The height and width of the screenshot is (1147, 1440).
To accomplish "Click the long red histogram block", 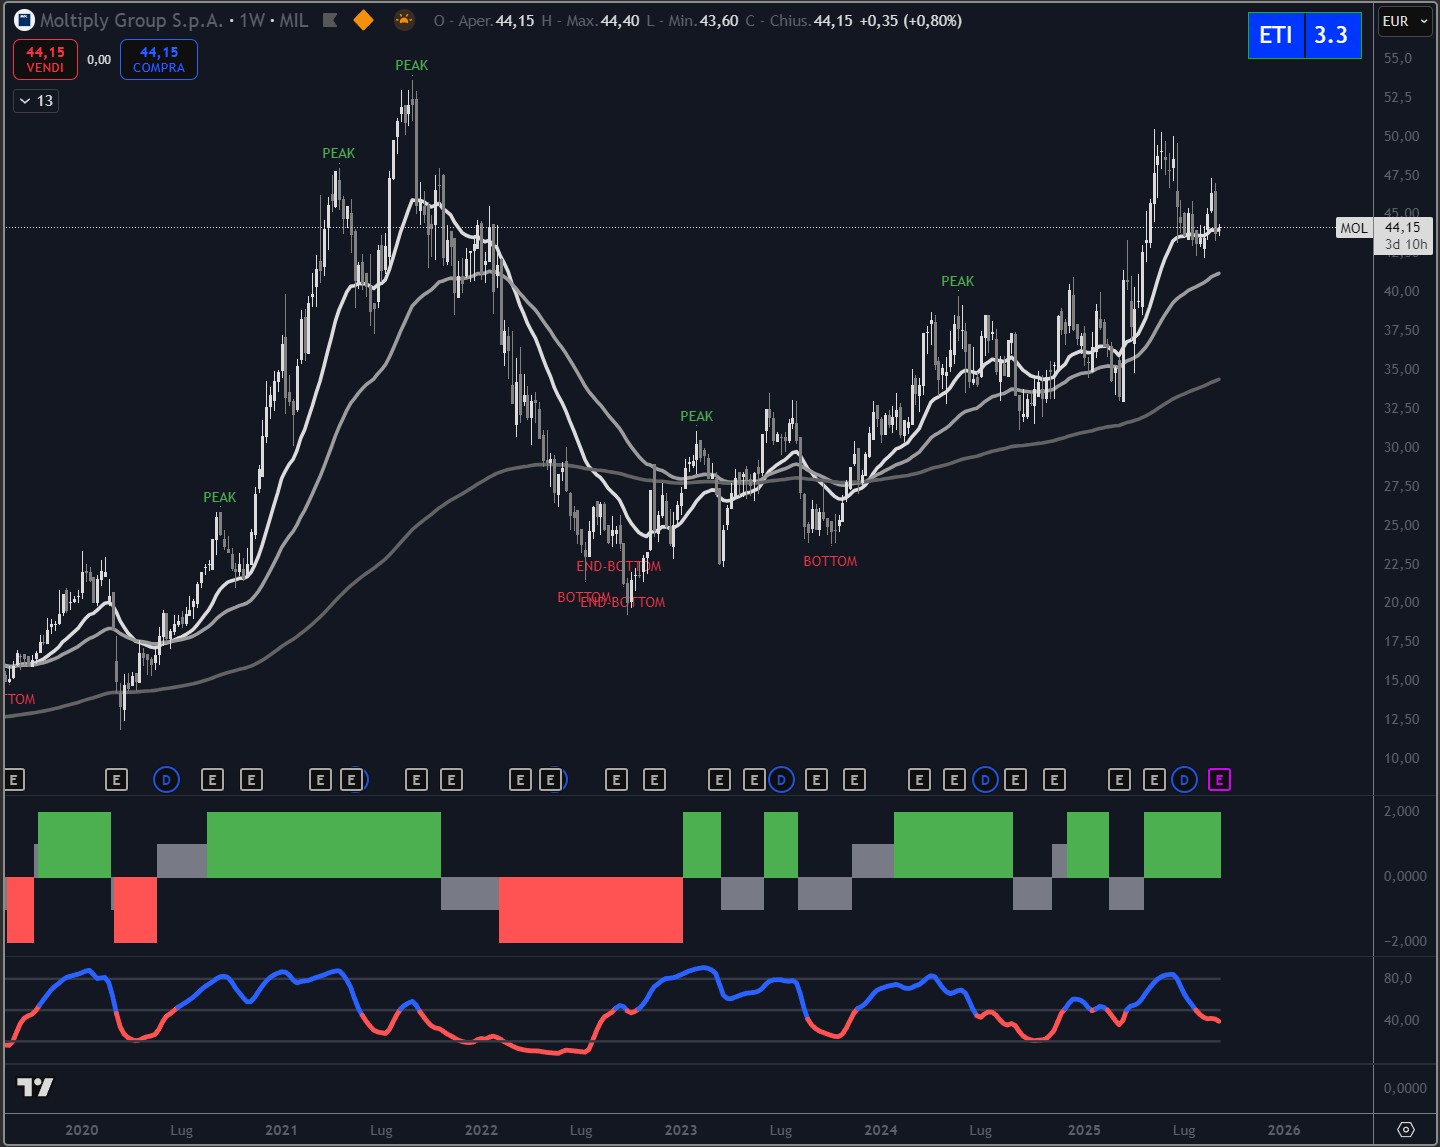I will click(590, 909).
